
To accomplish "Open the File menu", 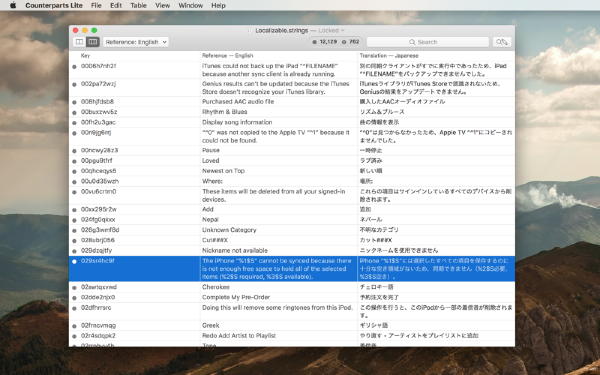I will [96, 5].
